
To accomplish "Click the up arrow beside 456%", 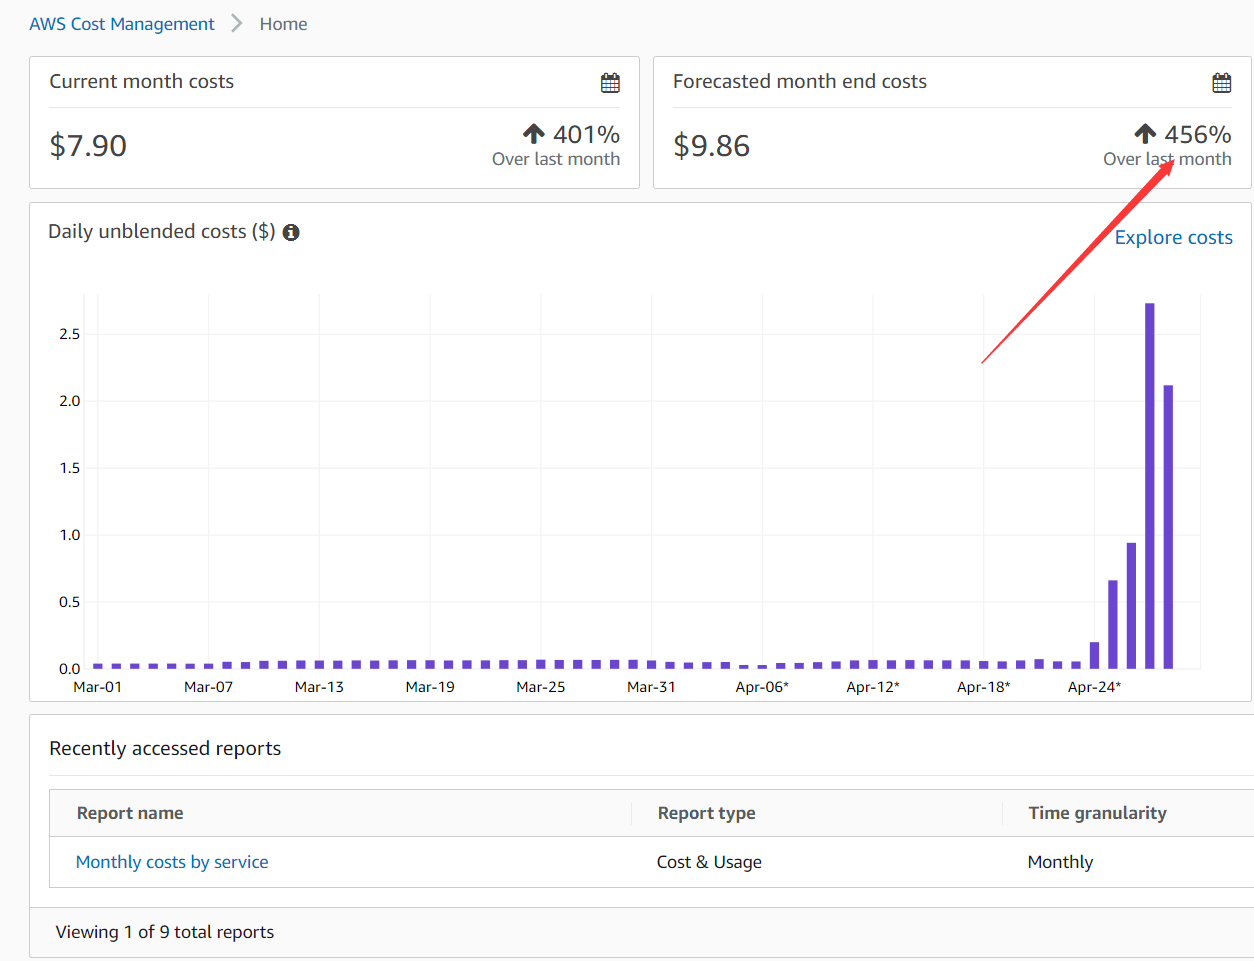I will pyautogui.click(x=1145, y=133).
